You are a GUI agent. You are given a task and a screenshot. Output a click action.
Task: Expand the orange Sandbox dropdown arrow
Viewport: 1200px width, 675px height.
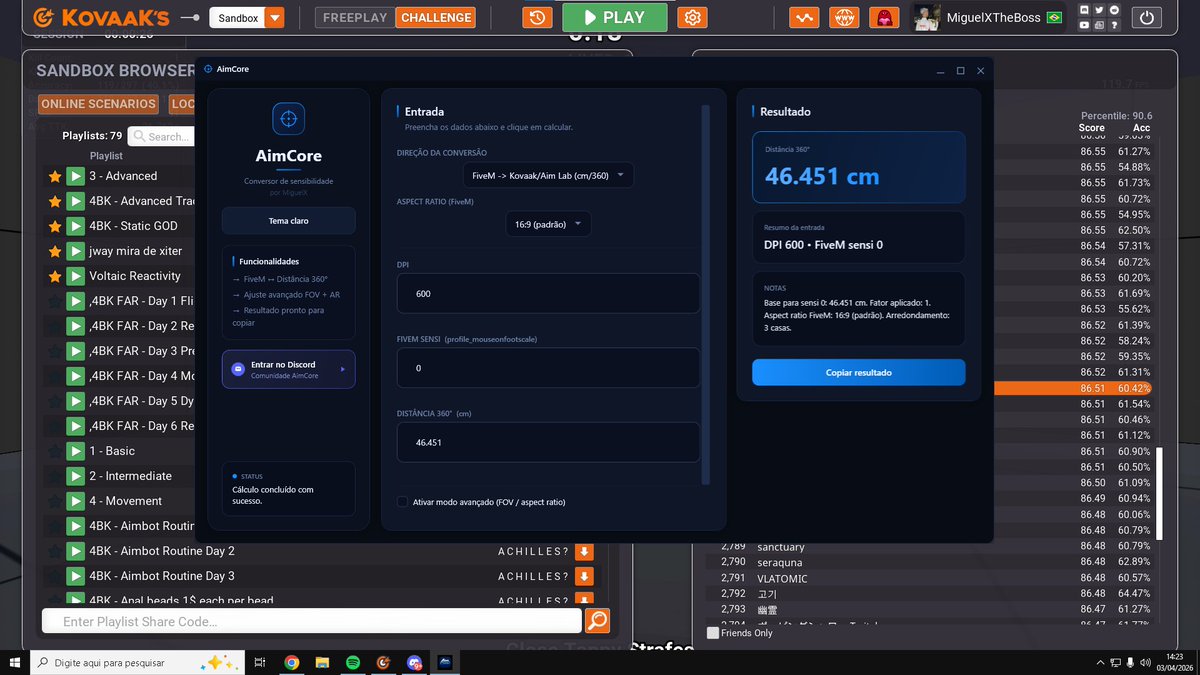coord(275,17)
